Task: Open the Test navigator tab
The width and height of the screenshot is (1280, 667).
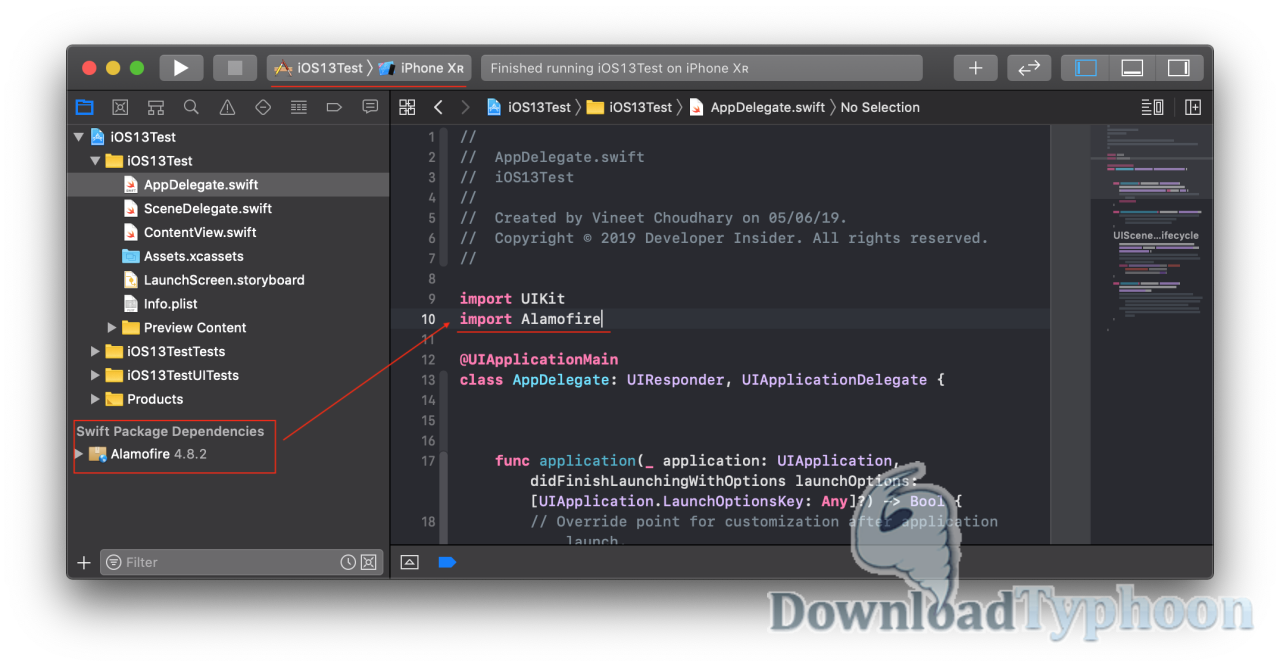Action: (263, 107)
